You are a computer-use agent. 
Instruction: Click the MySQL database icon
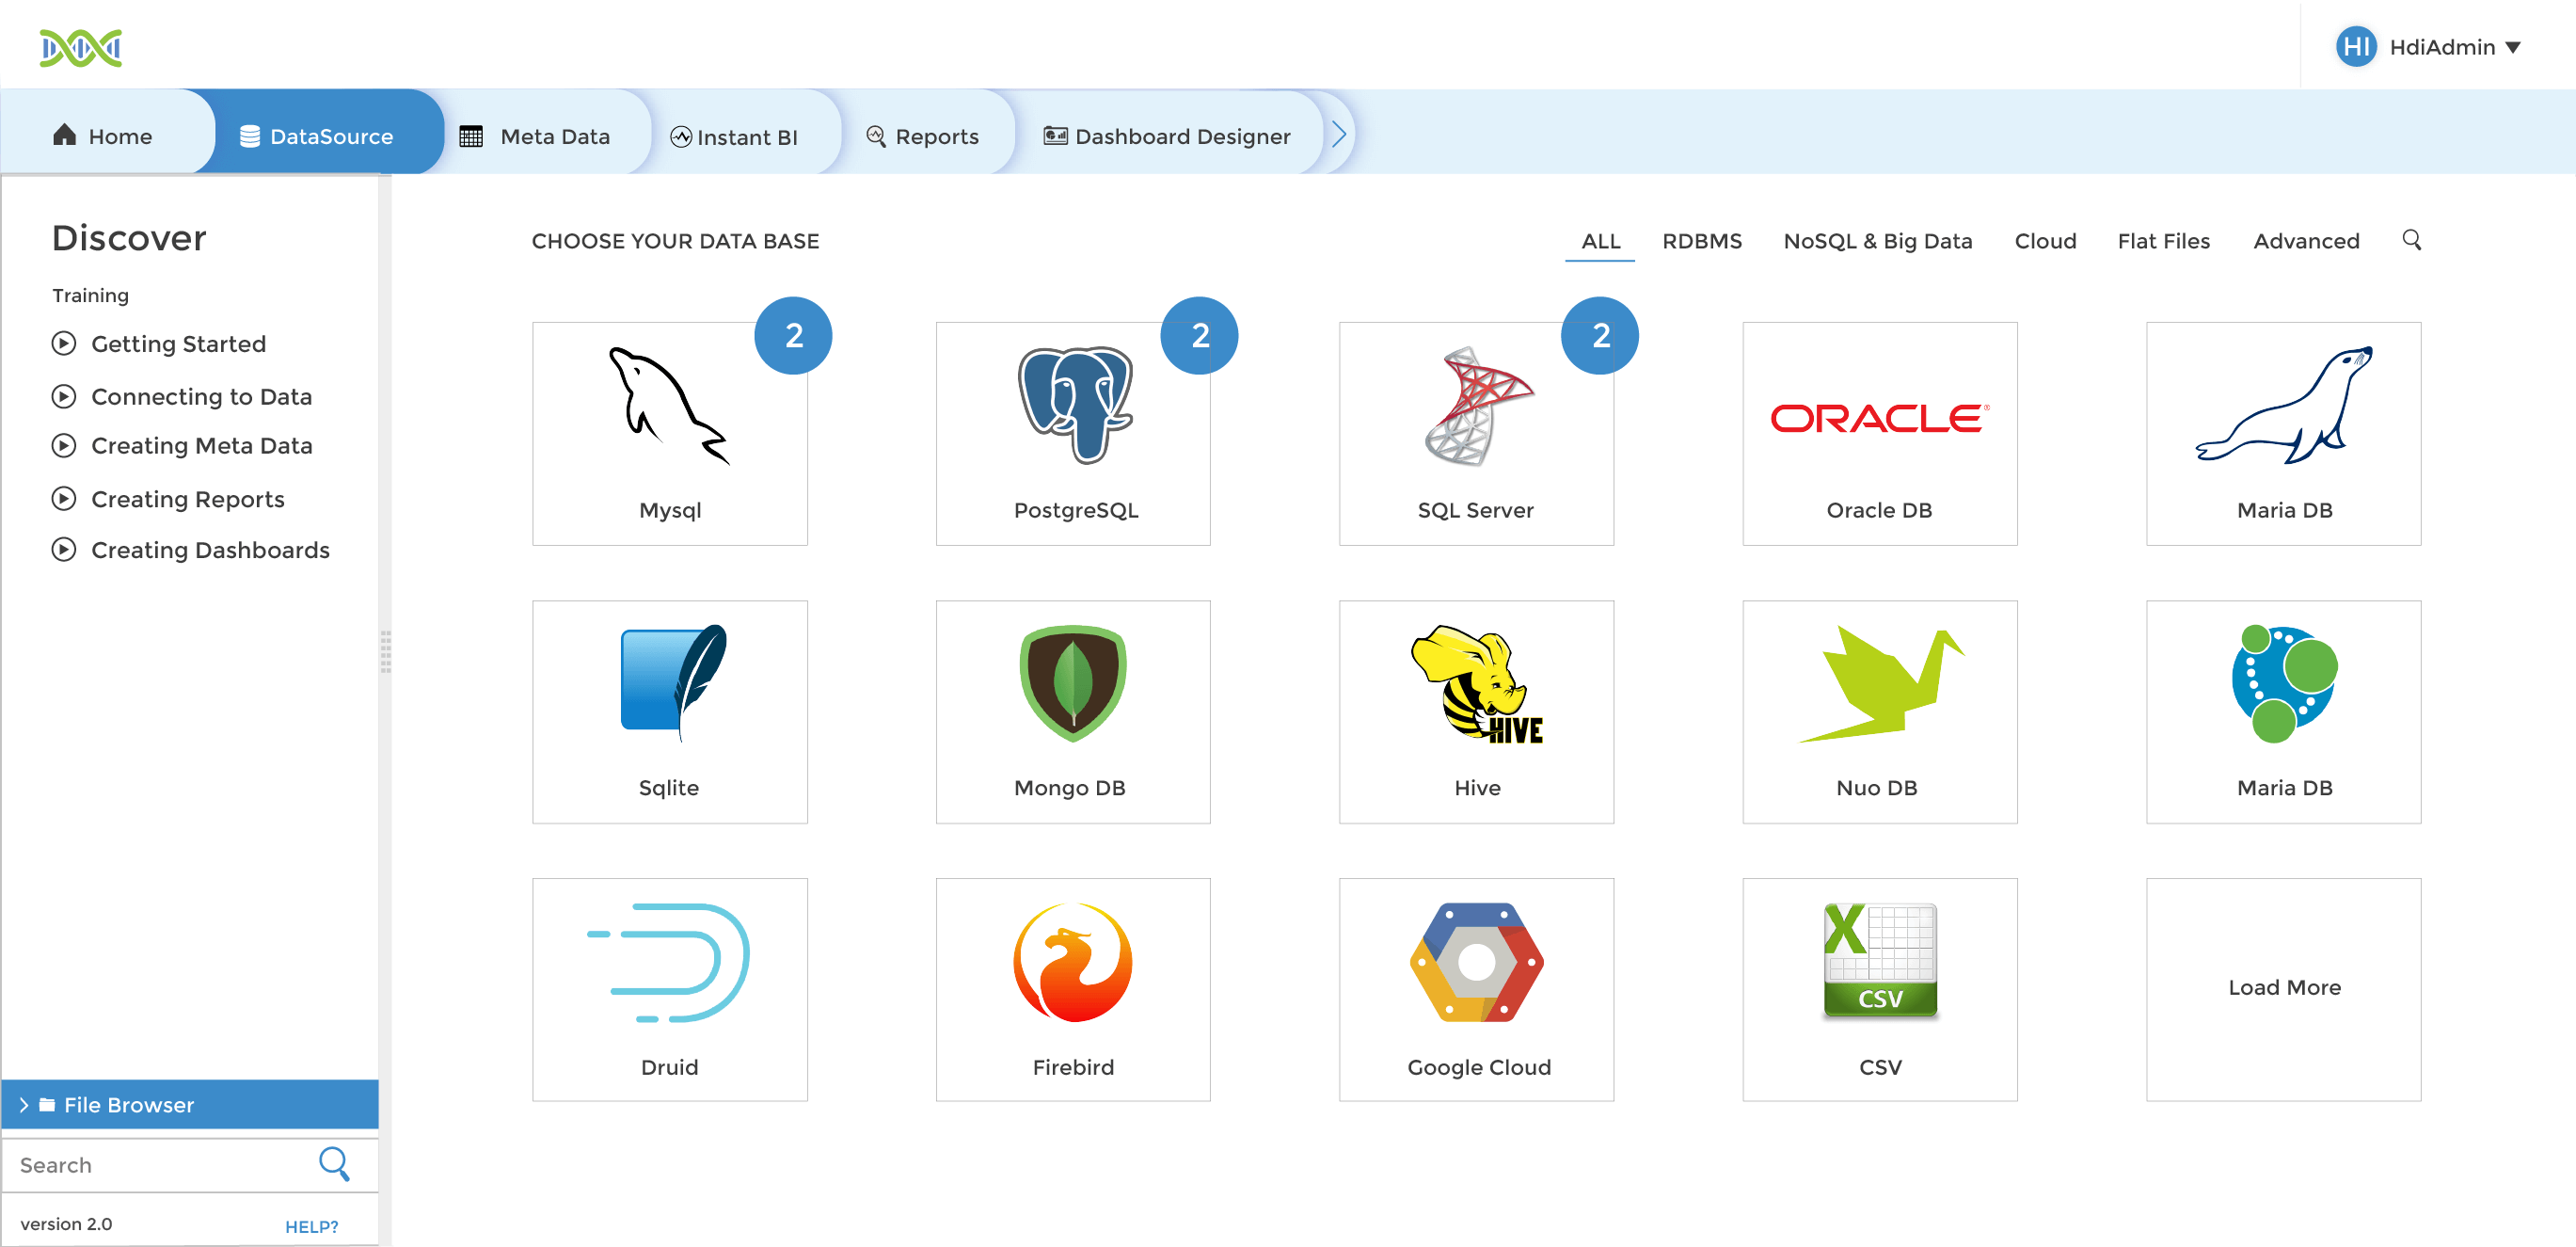pyautogui.click(x=670, y=432)
